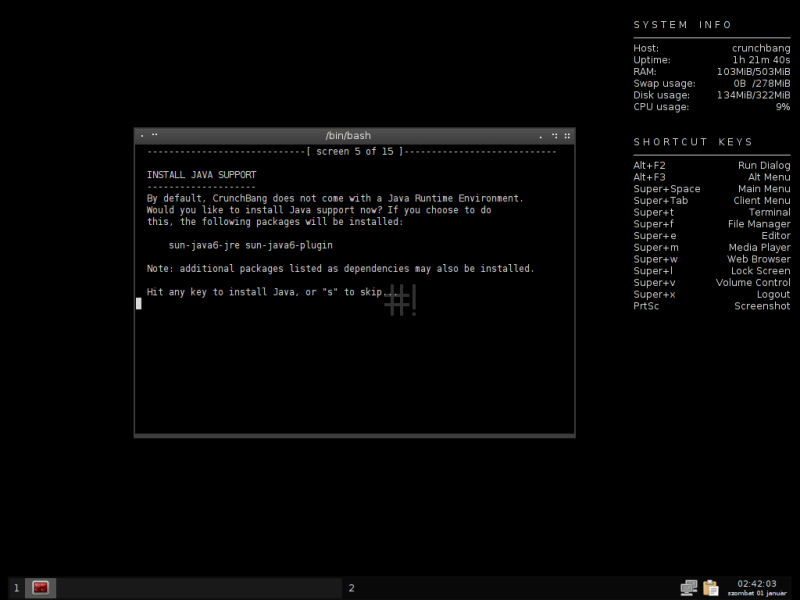Click the "Note: additional packages" line

[340, 269]
